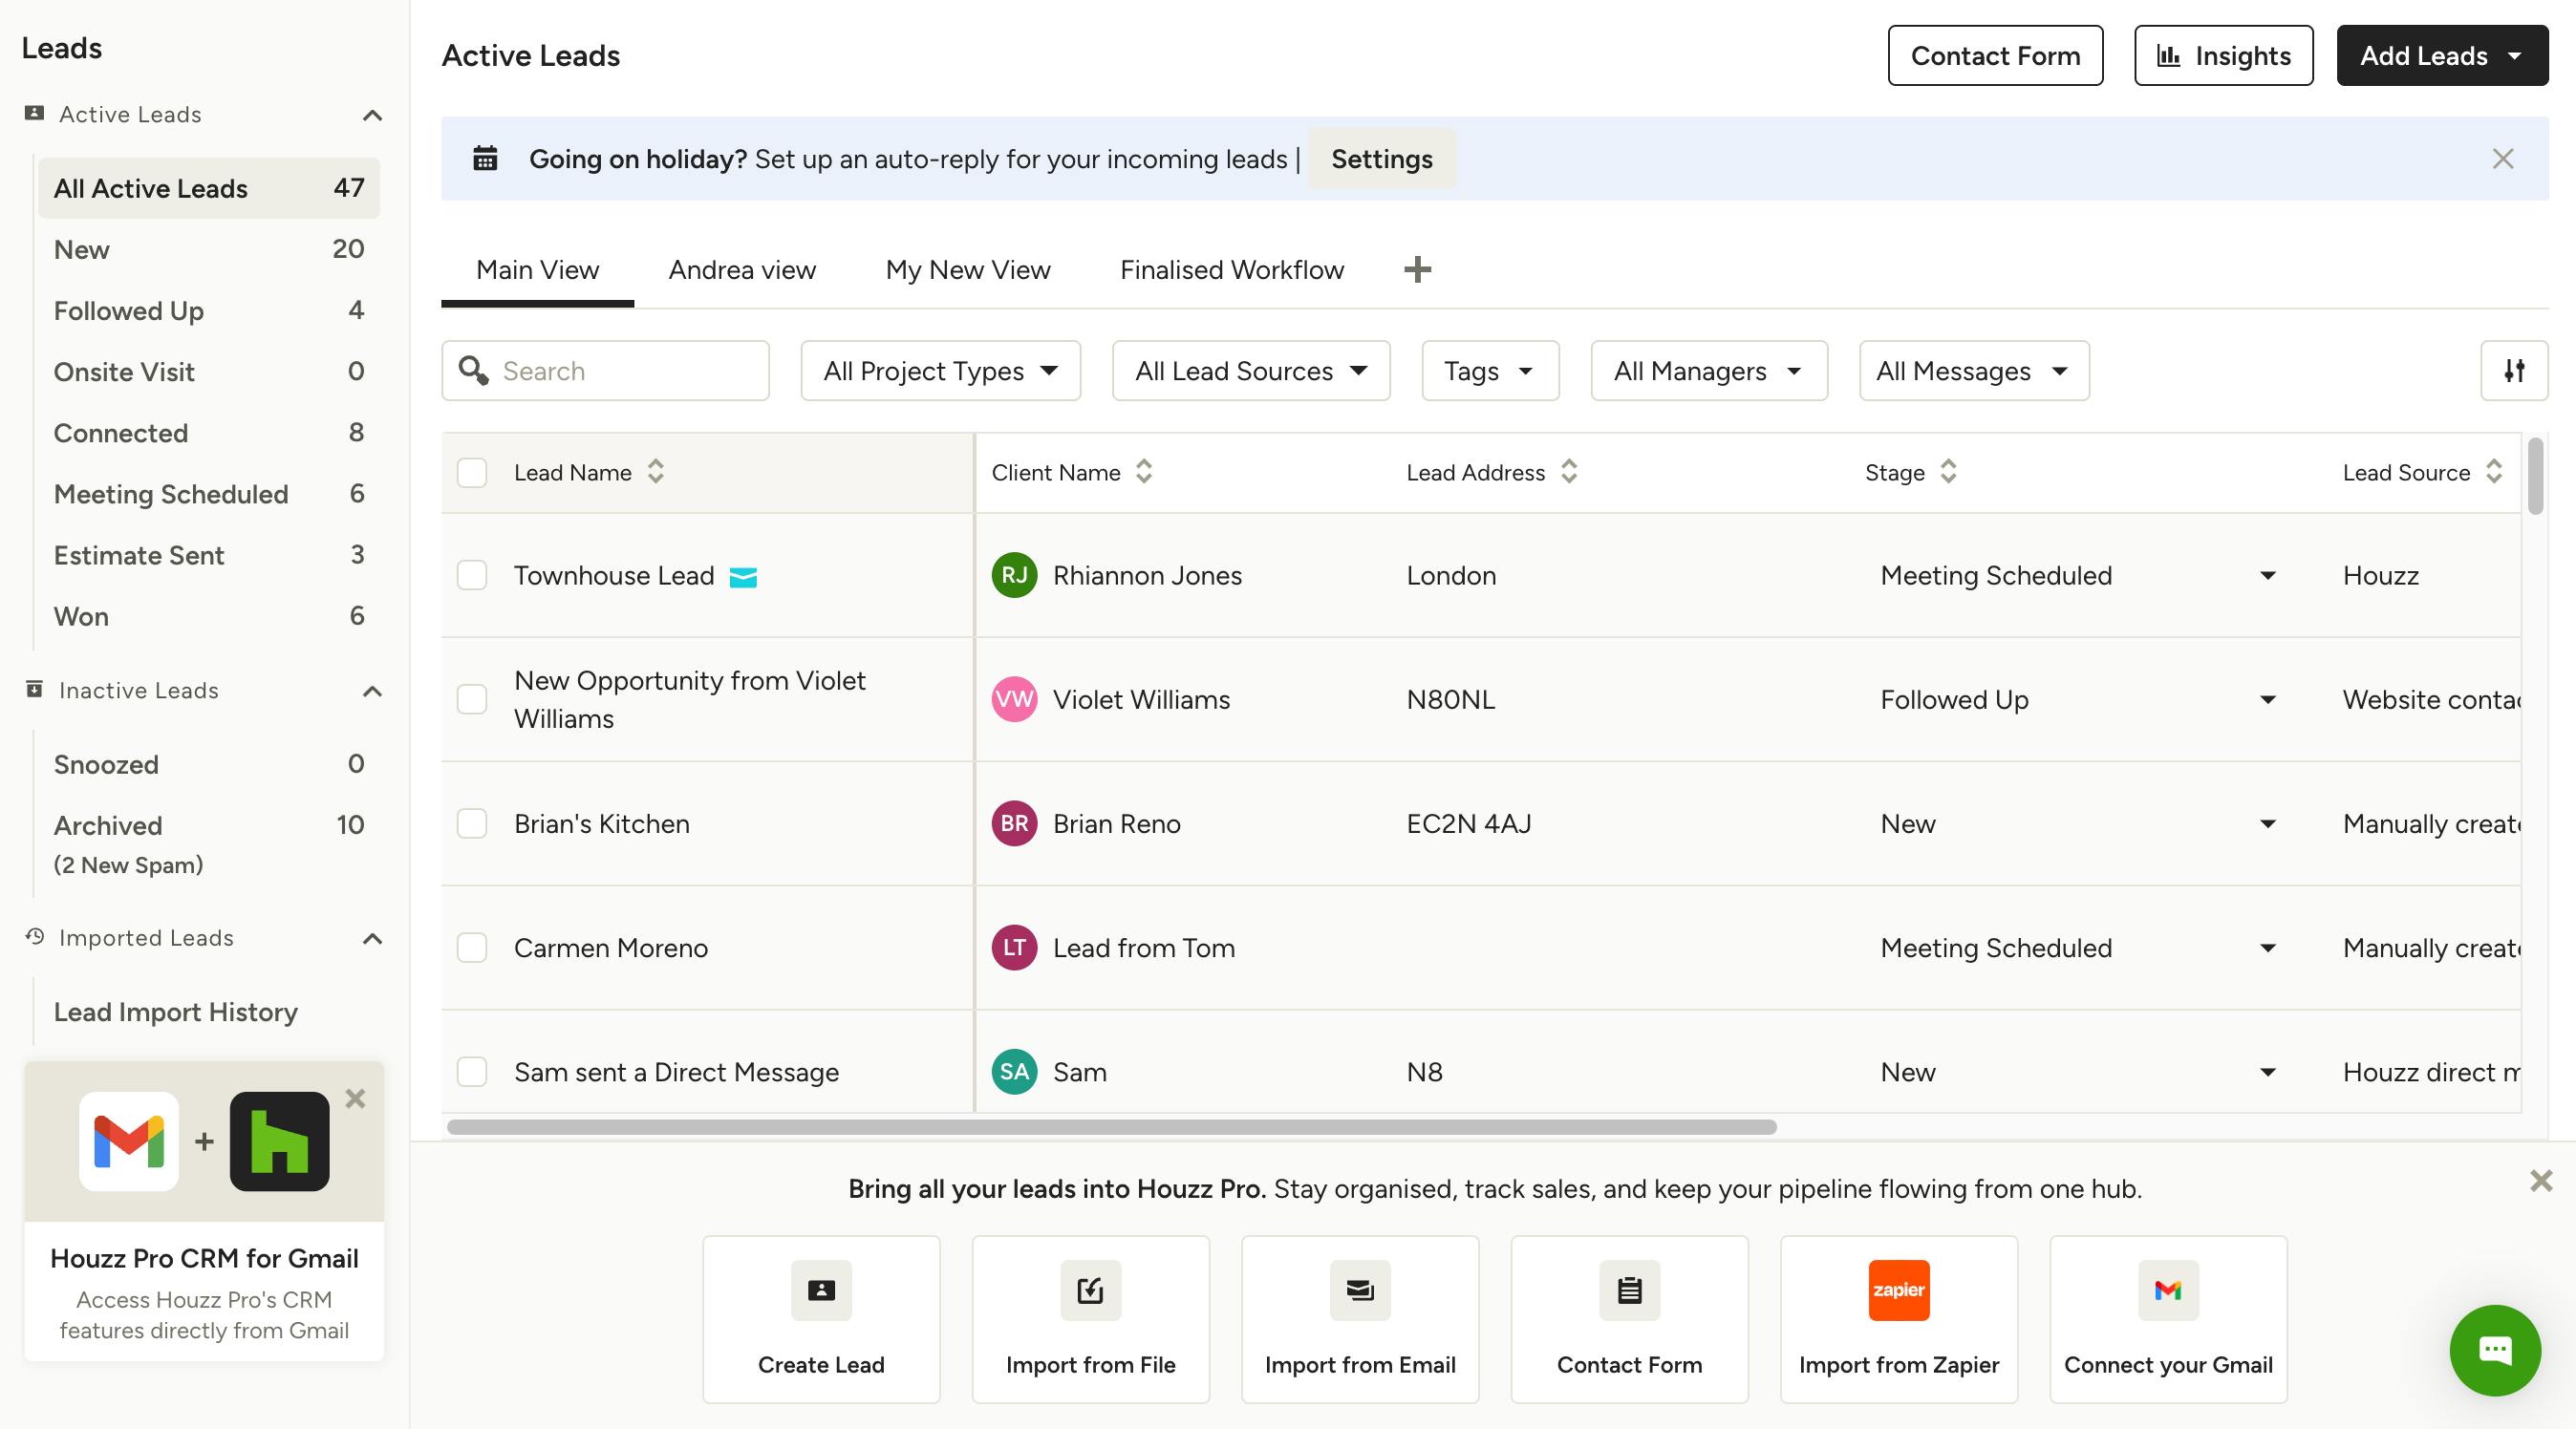The height and width of the screenshot is (1429, 2576).
Task: Open the Carmen Moreno lead
Action: tap(611, 947)
